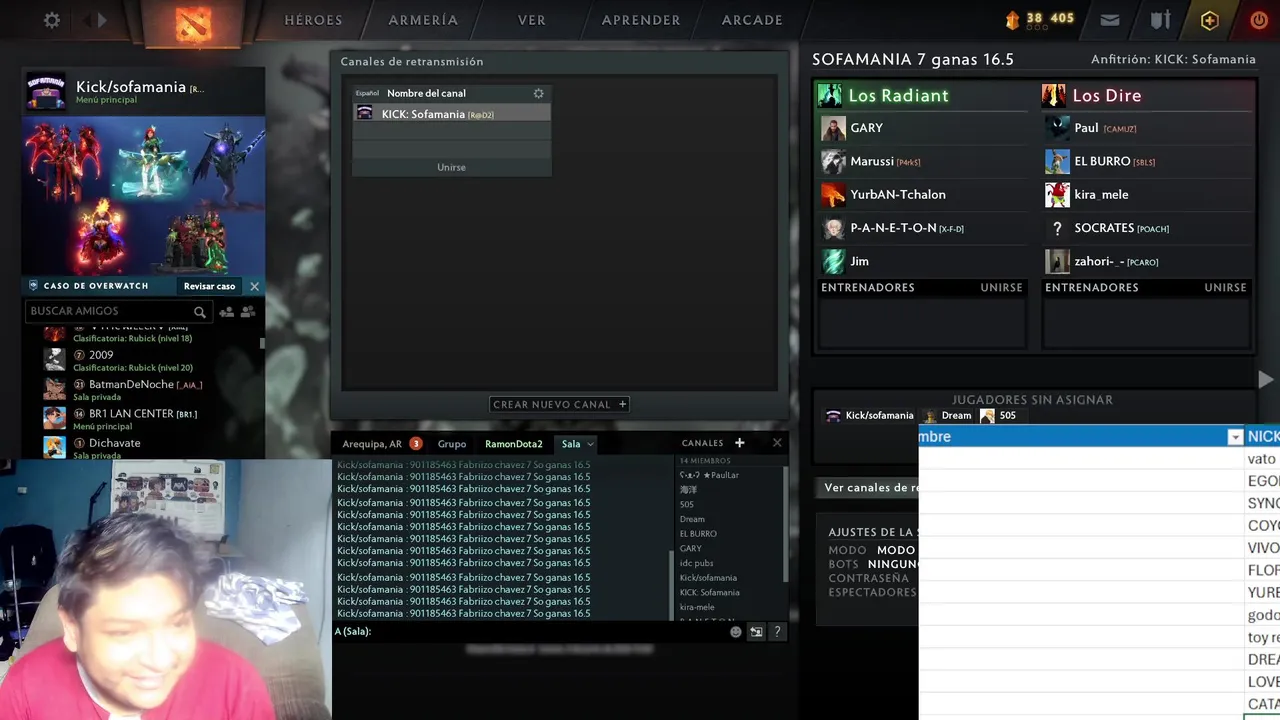
Task: Open the HÉROES menu
Action: click(x=313, y=20)
